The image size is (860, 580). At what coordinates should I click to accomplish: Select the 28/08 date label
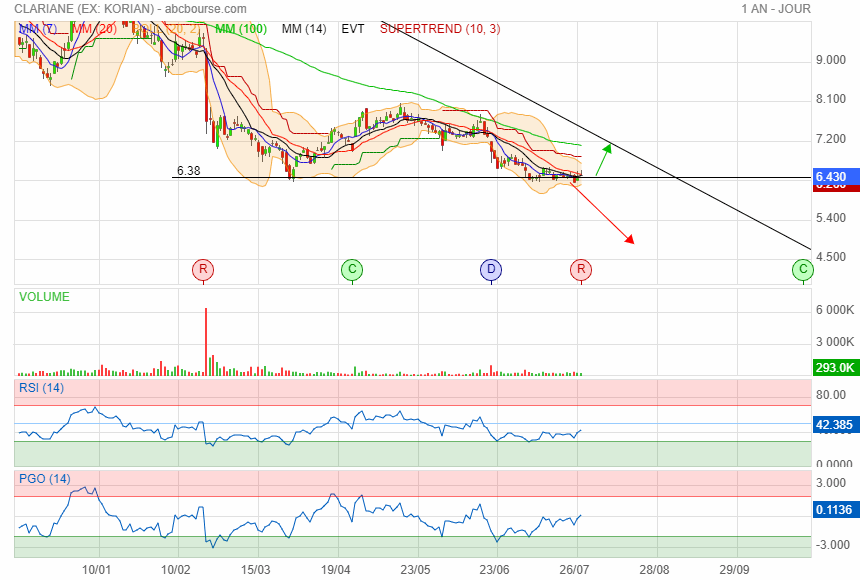click(654, 570)
